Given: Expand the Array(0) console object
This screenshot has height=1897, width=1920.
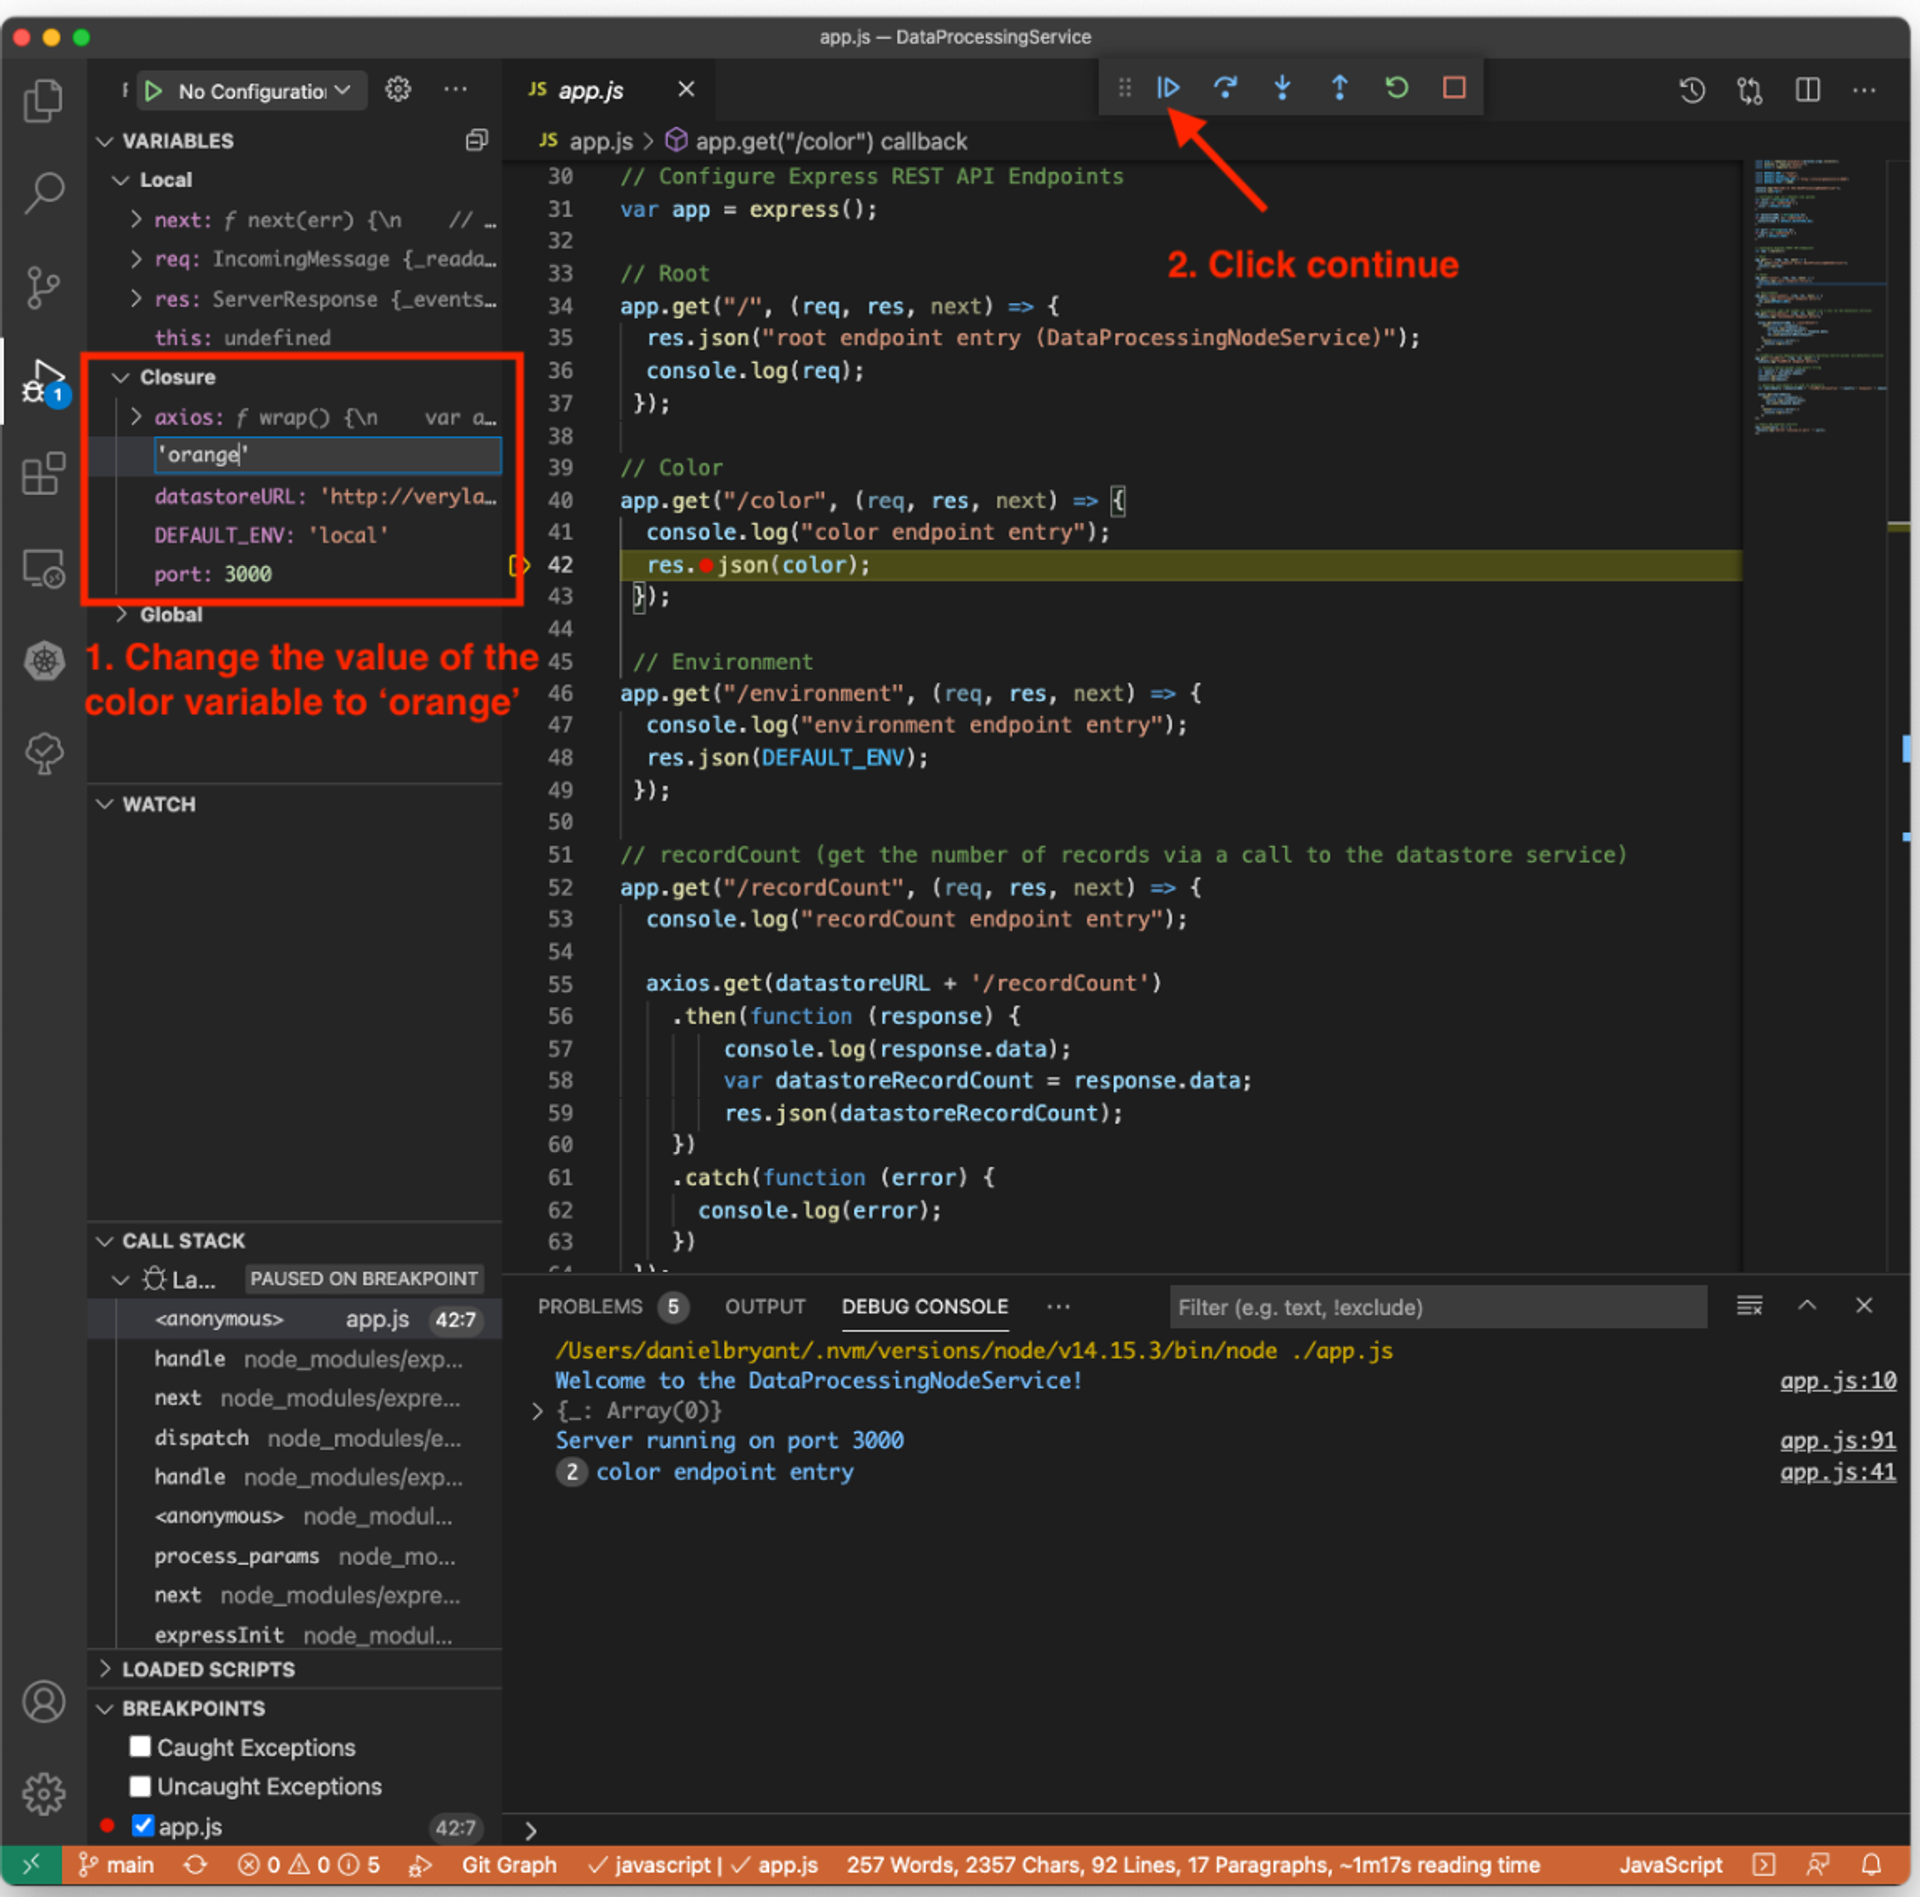Looking at the screenshot, I should pos(538,1411).
